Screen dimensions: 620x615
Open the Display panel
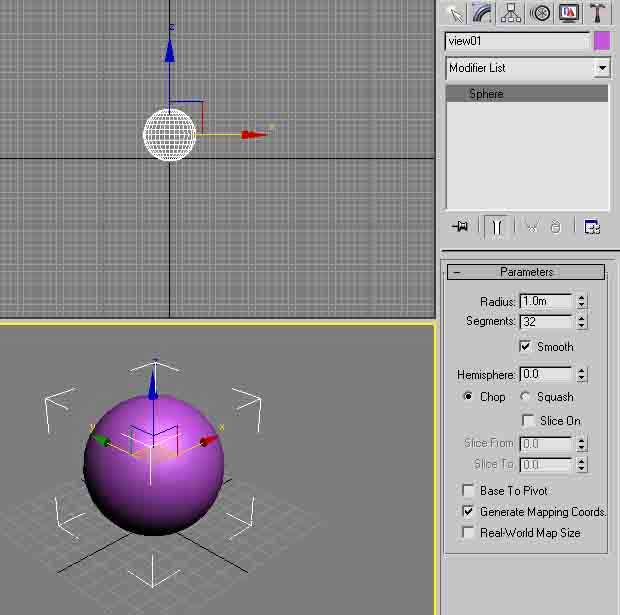pos(569,13)
